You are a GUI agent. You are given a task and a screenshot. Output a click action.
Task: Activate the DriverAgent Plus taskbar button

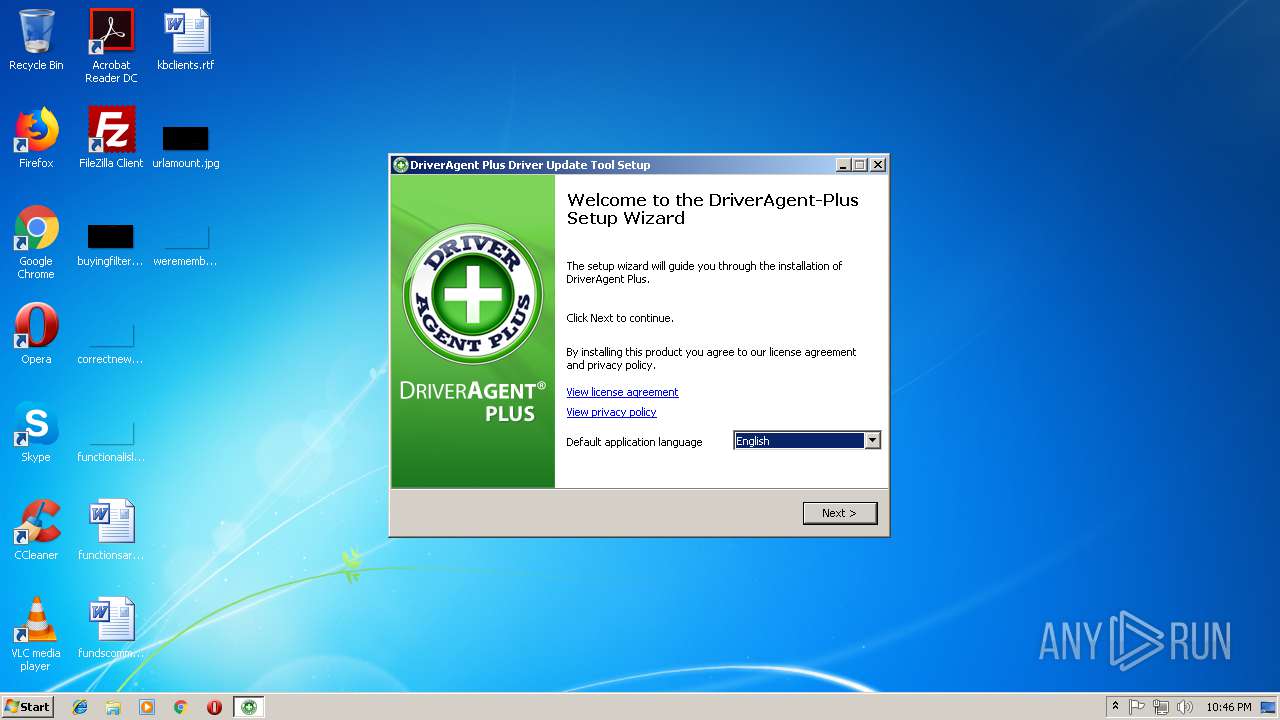point(249,707)
